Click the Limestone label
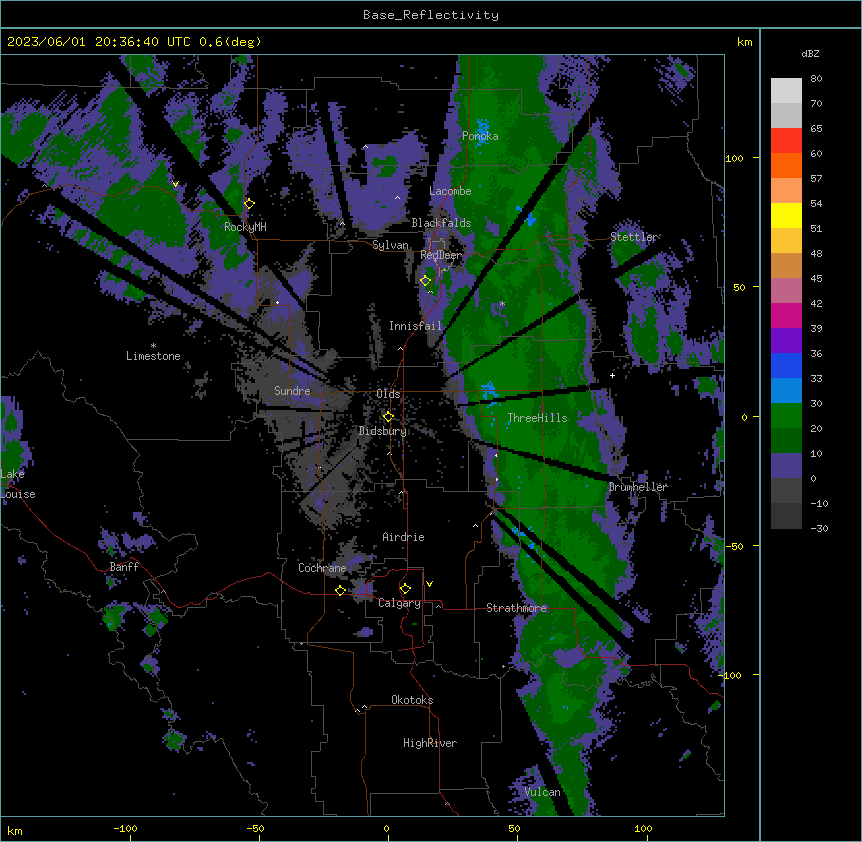862x842 pixels. 153,356
